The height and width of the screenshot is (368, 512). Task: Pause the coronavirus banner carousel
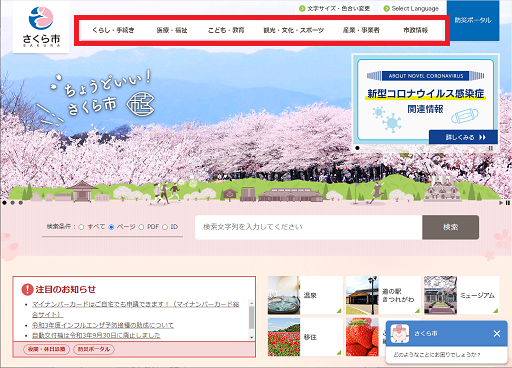[x=491, y=148]
